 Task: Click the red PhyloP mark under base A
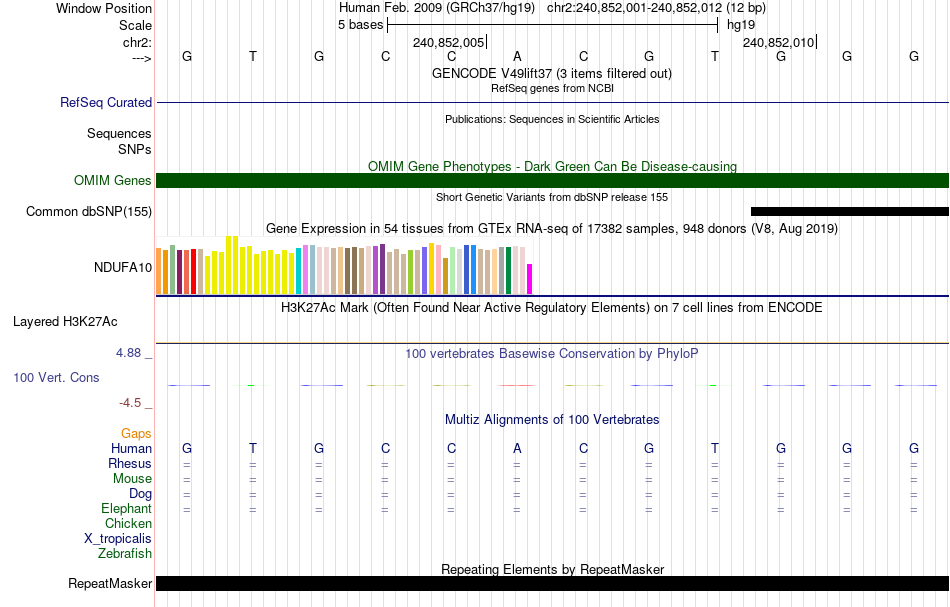517,385
